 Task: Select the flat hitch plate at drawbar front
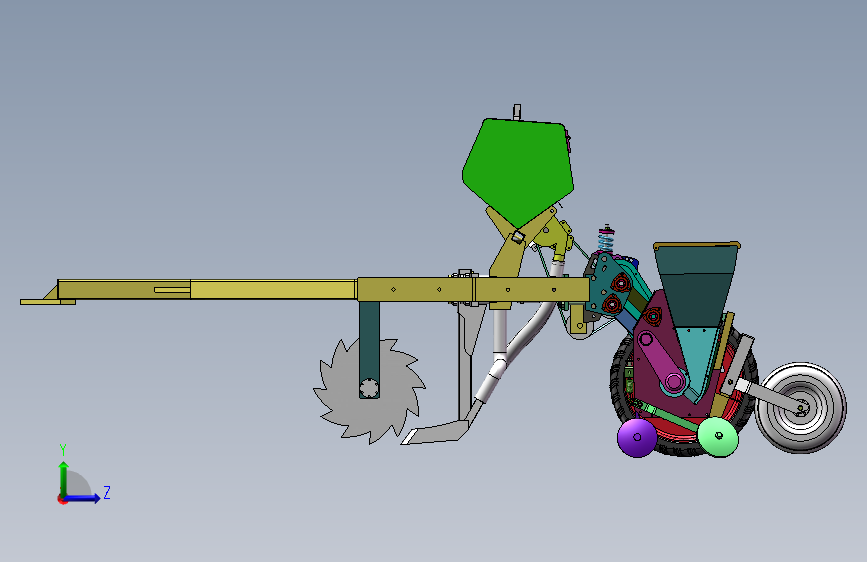pos(48,302)
